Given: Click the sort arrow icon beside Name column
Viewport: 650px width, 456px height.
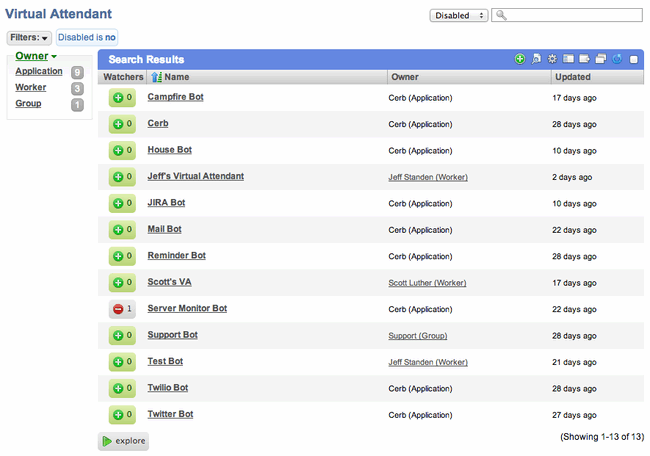Looking at the screenshot, I should point(156,77).
